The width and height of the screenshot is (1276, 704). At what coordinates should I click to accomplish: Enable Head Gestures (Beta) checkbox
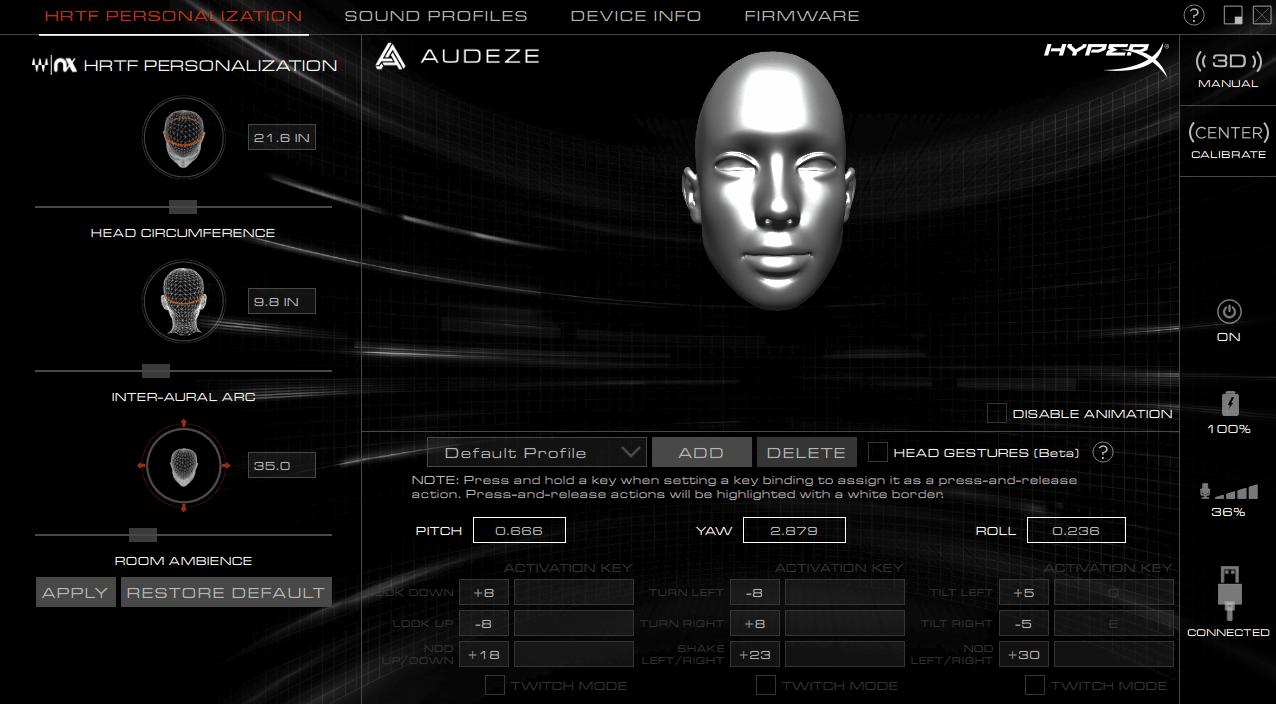coord(877,452)
